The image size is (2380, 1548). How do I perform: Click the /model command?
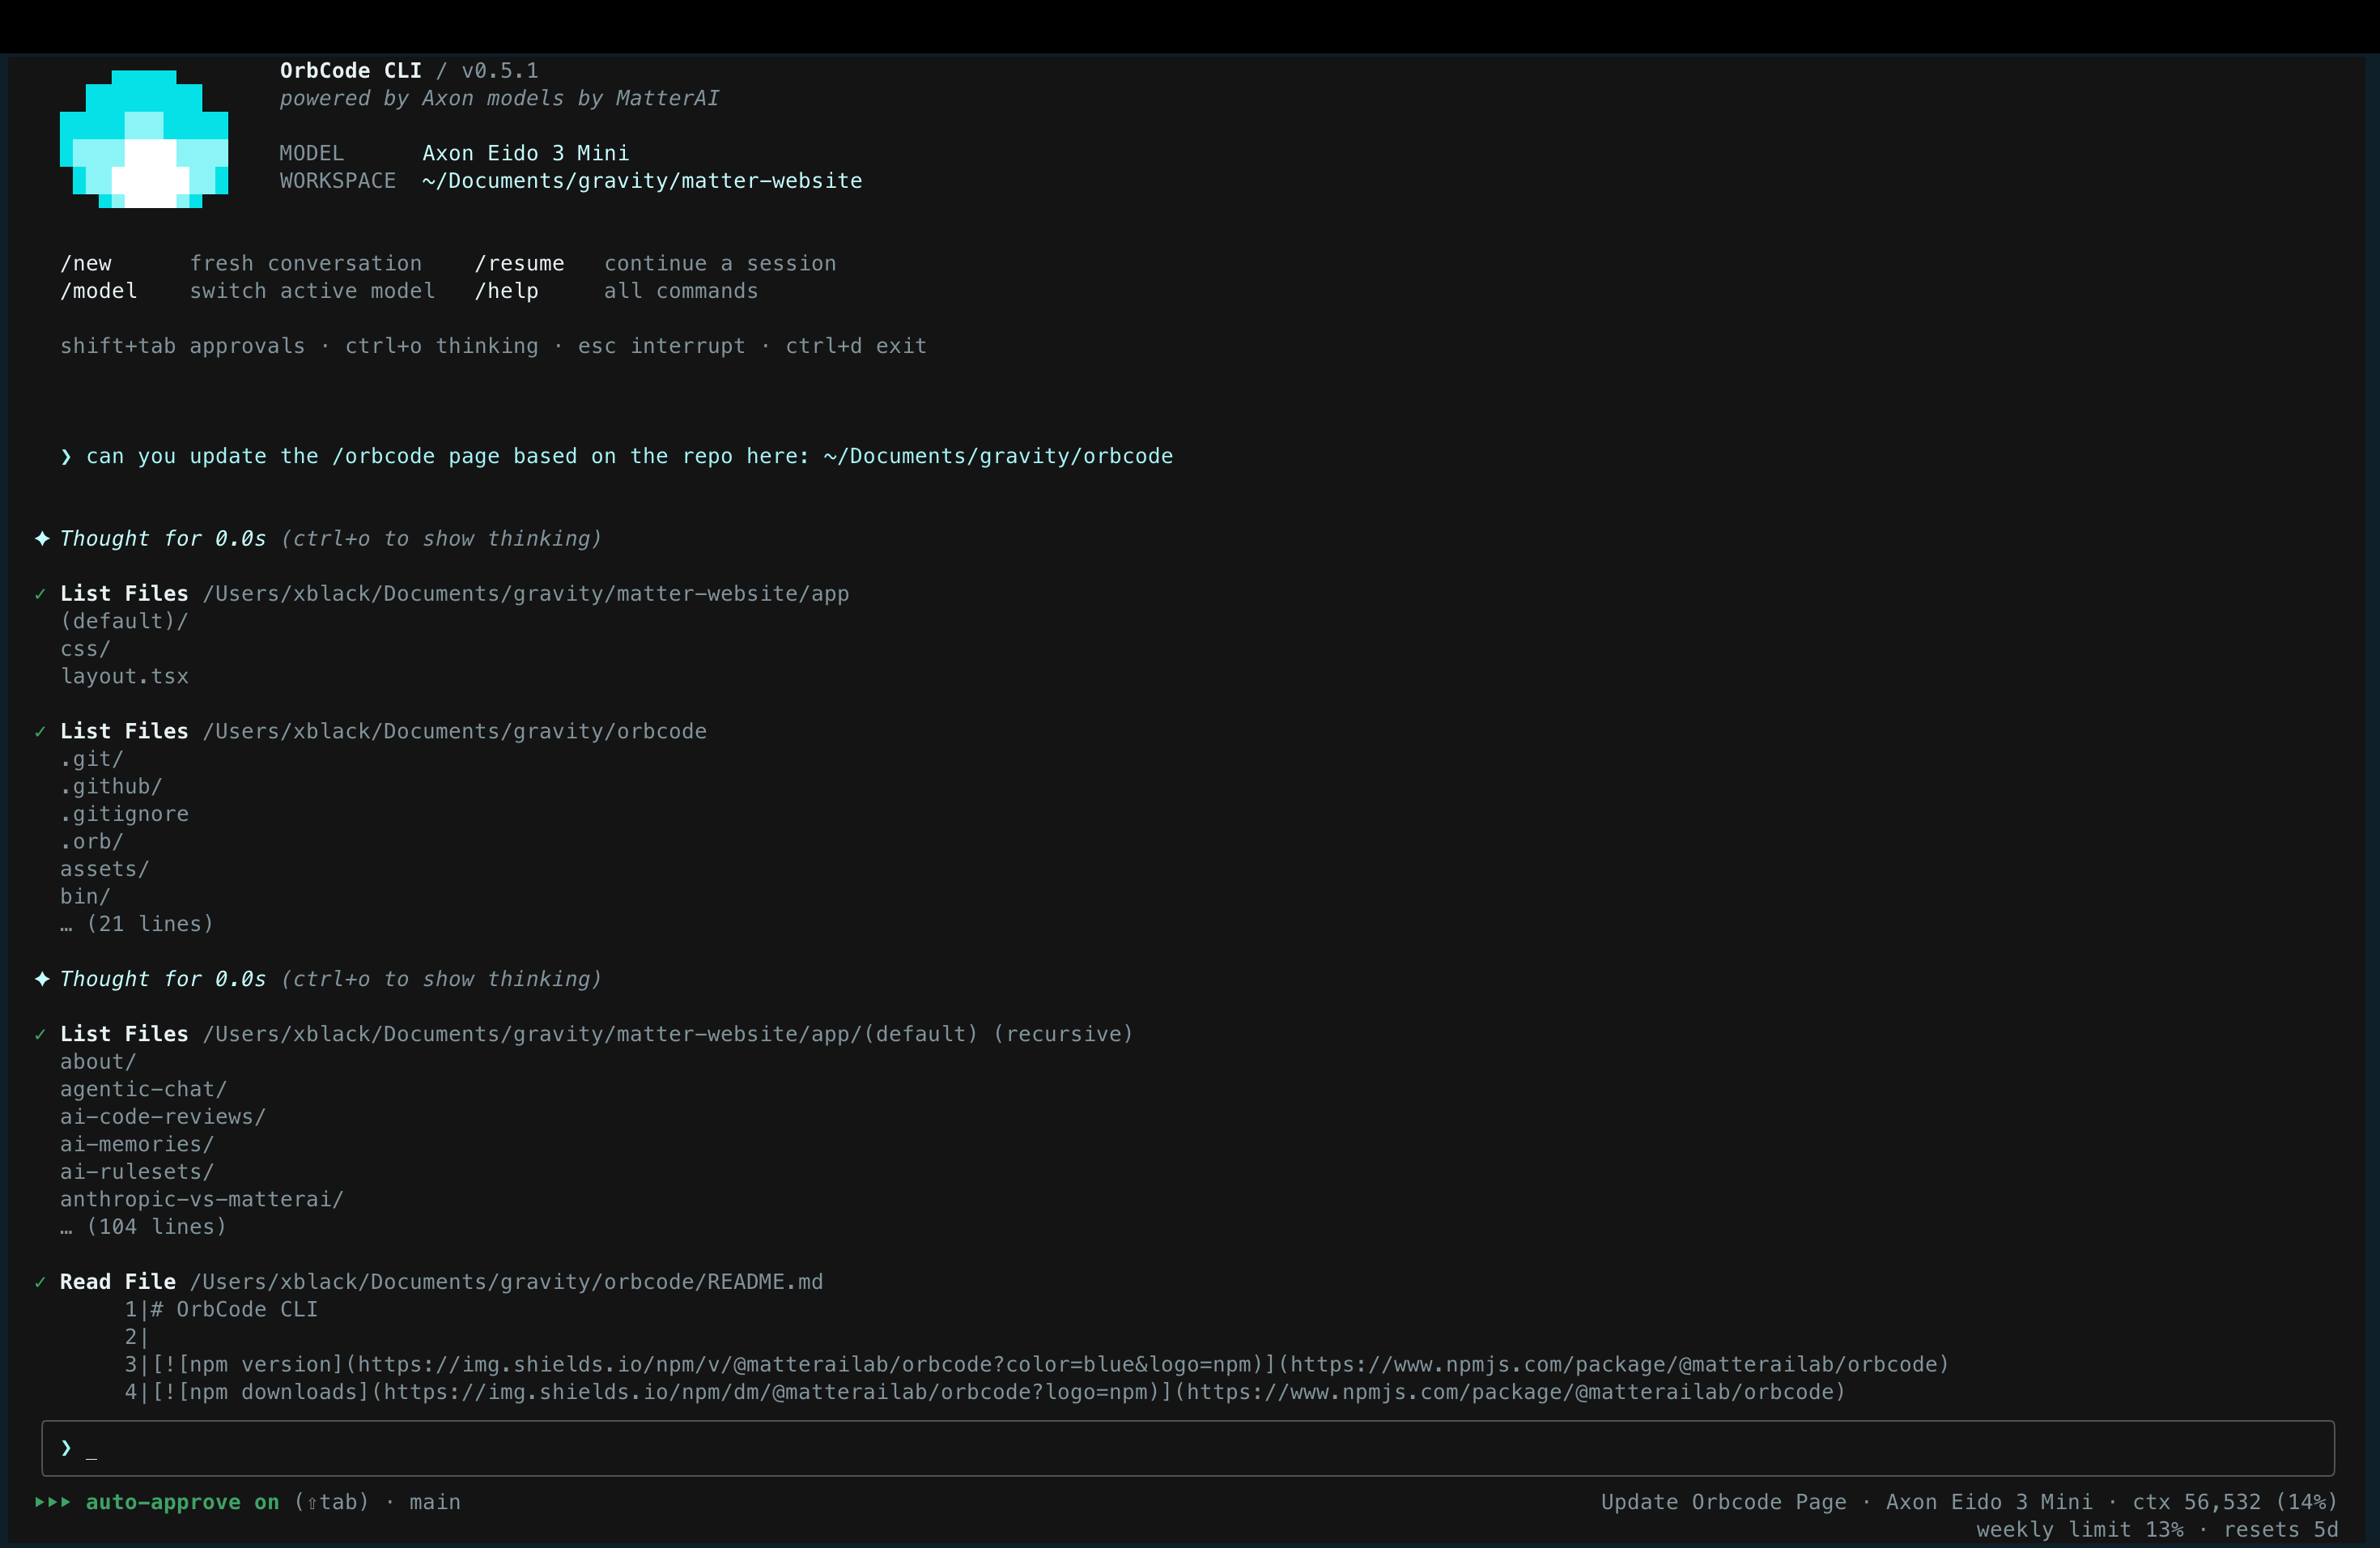pos(99,291)
